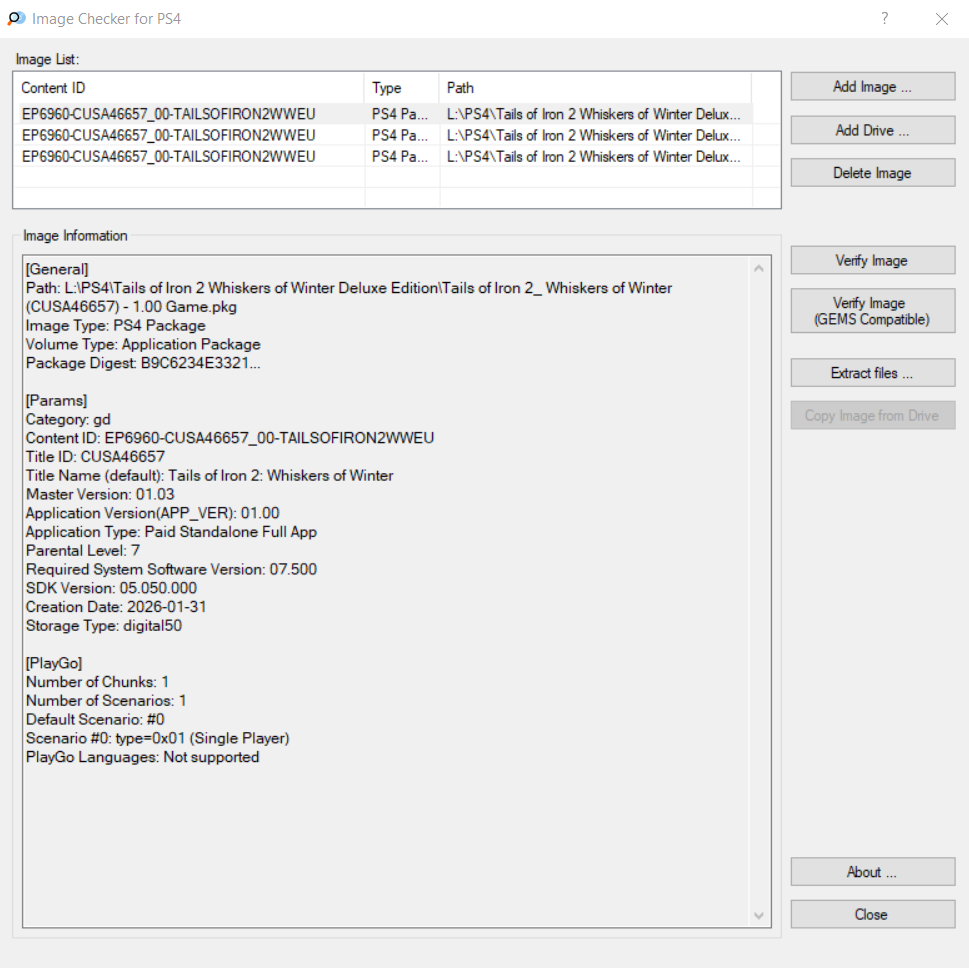
Task: Click the question mark help button
Action: 885,19
